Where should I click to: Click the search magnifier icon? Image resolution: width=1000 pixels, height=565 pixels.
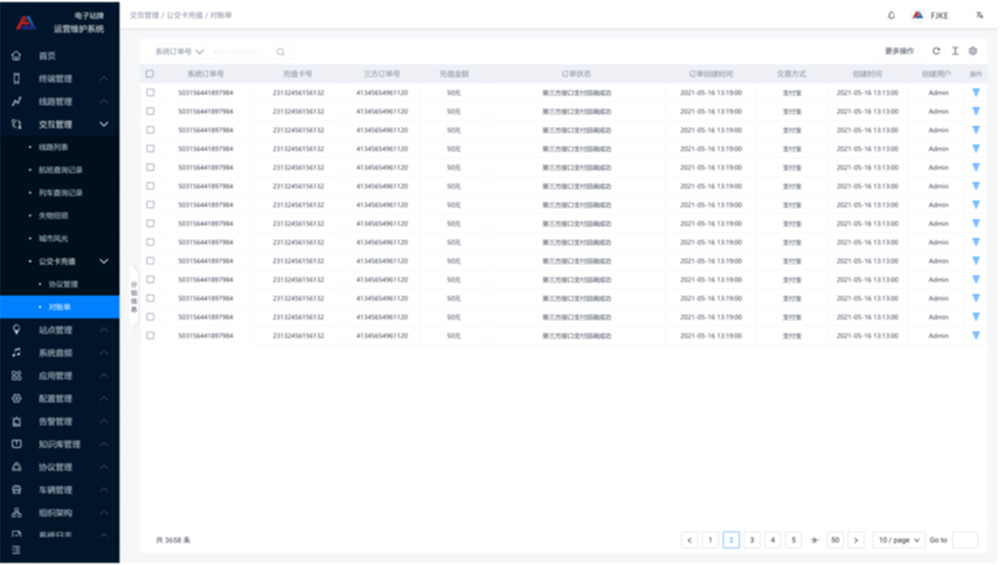tap(281, 52)
